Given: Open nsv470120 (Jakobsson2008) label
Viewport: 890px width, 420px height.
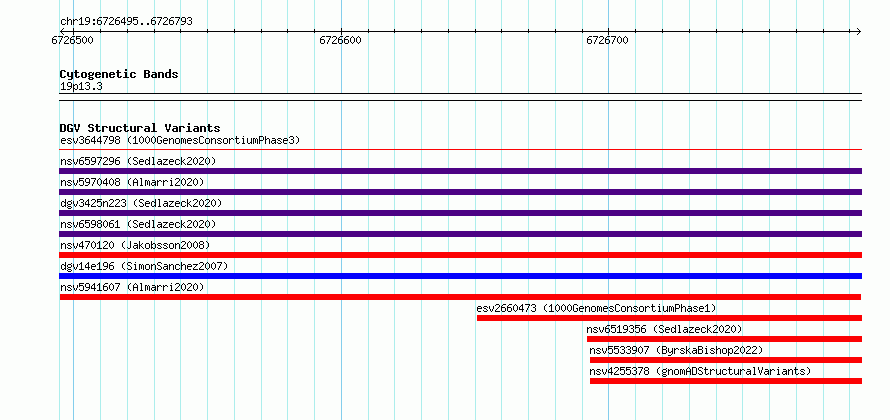Looking at the screenshot, I should tap(135, 245).
